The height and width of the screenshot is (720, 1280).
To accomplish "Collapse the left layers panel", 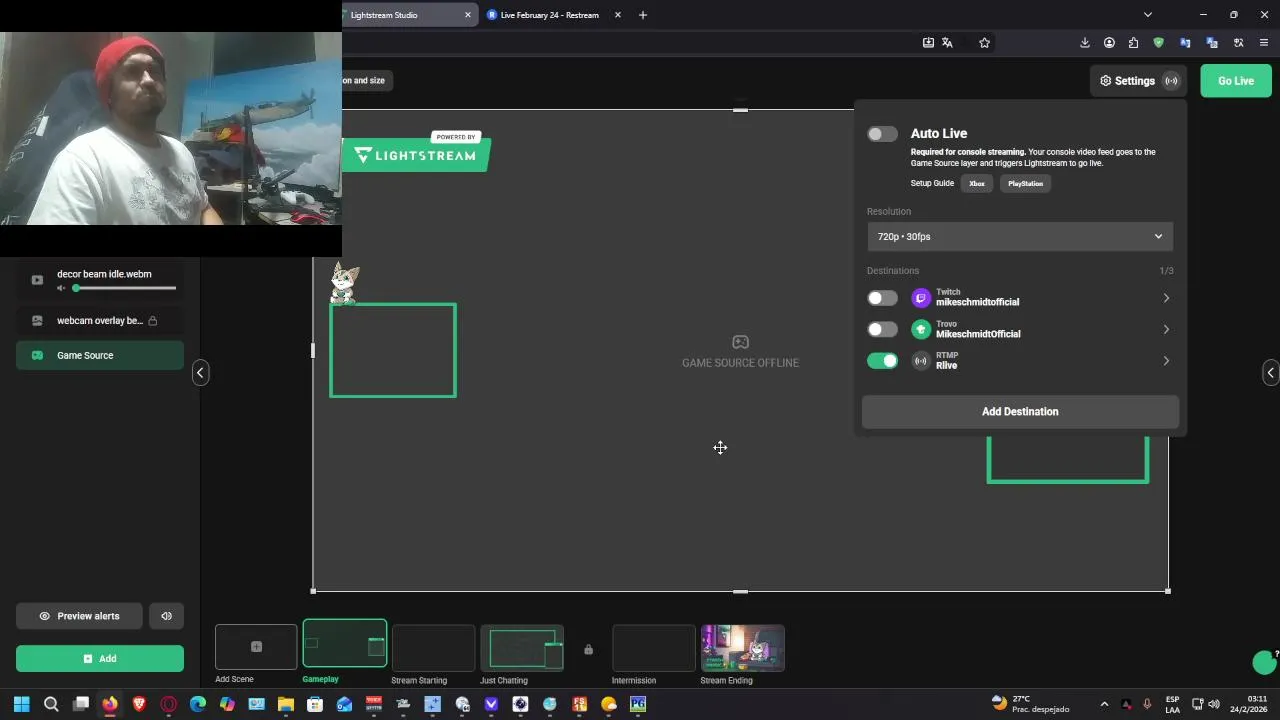I will point(200,372).
